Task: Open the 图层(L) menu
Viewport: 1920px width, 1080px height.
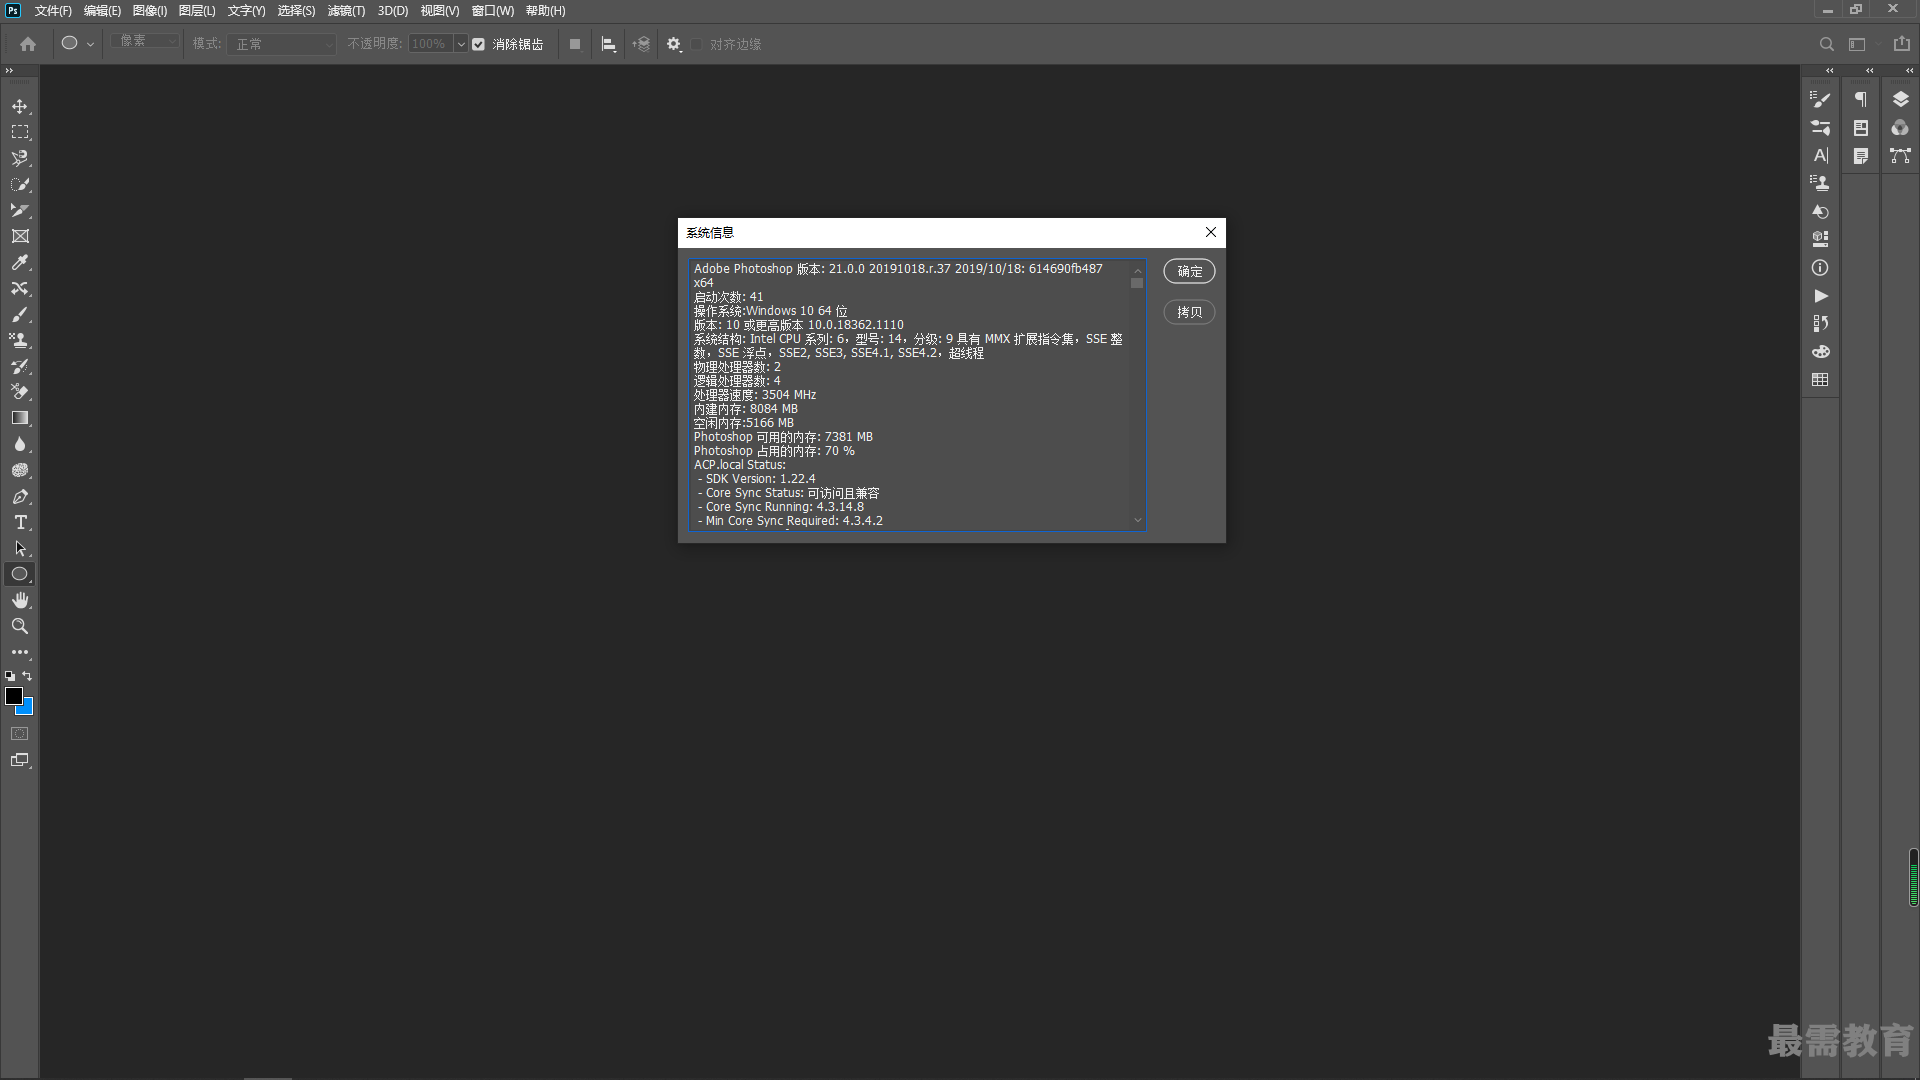Action: (197, 11)
